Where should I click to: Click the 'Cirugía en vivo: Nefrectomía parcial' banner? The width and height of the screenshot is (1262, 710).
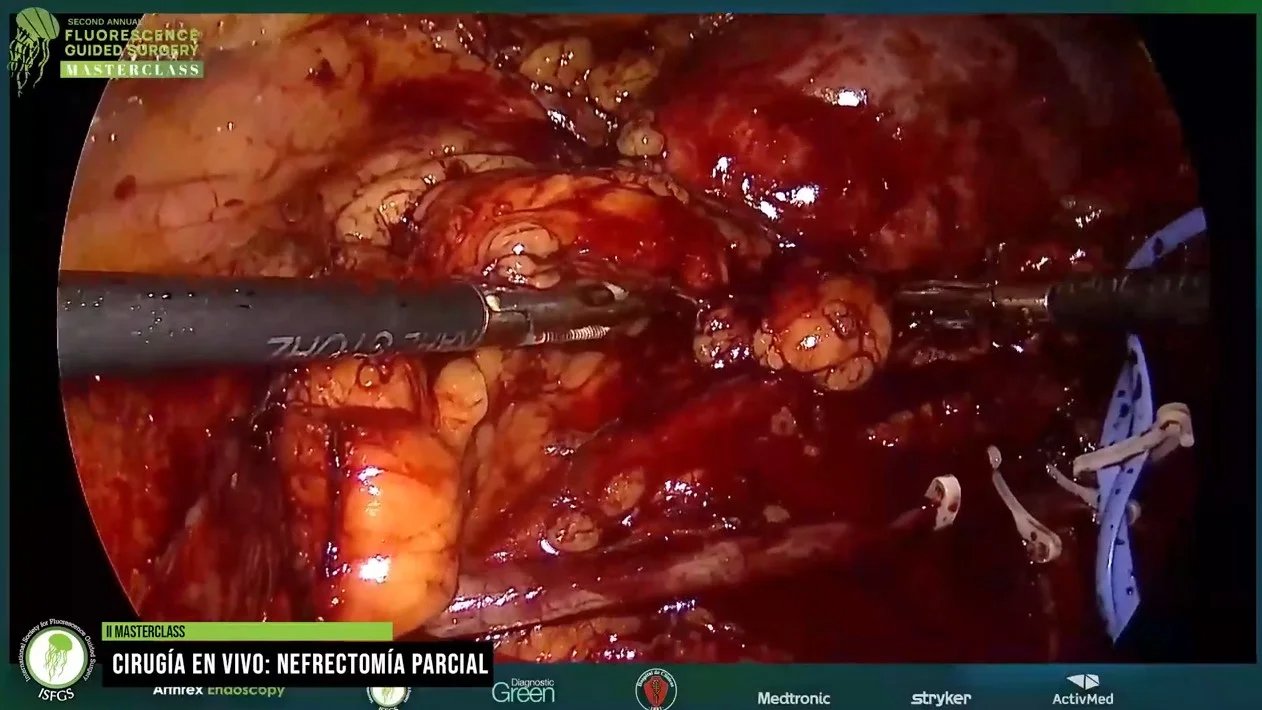pyautogui.click(x=300, y=663)
